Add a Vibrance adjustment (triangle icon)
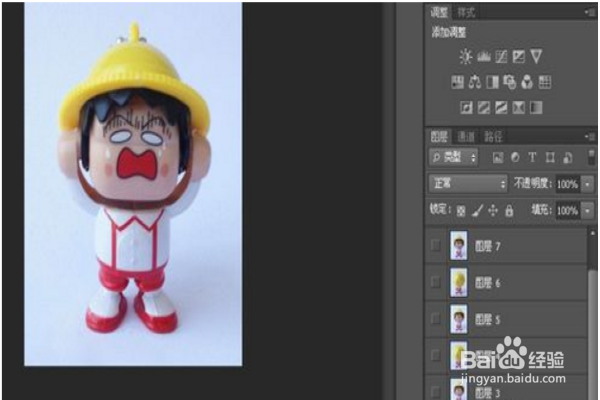Image resolution: width=600 pixels, height=400 pixels. point(536,57)
